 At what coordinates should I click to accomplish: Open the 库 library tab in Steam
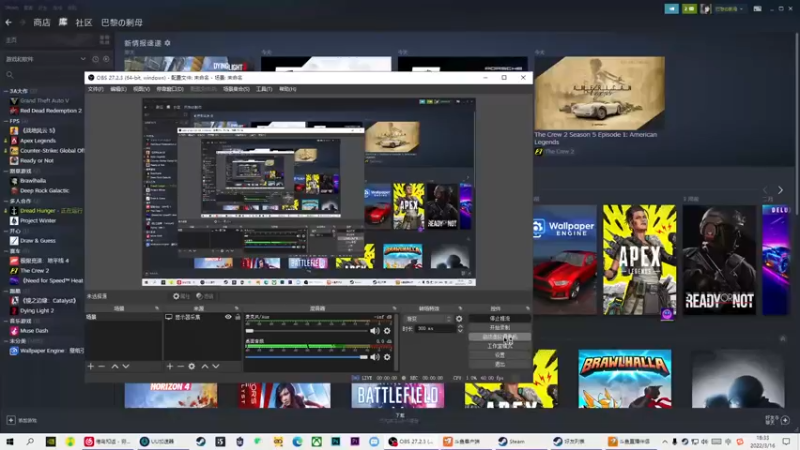click(x=63, y=22)
